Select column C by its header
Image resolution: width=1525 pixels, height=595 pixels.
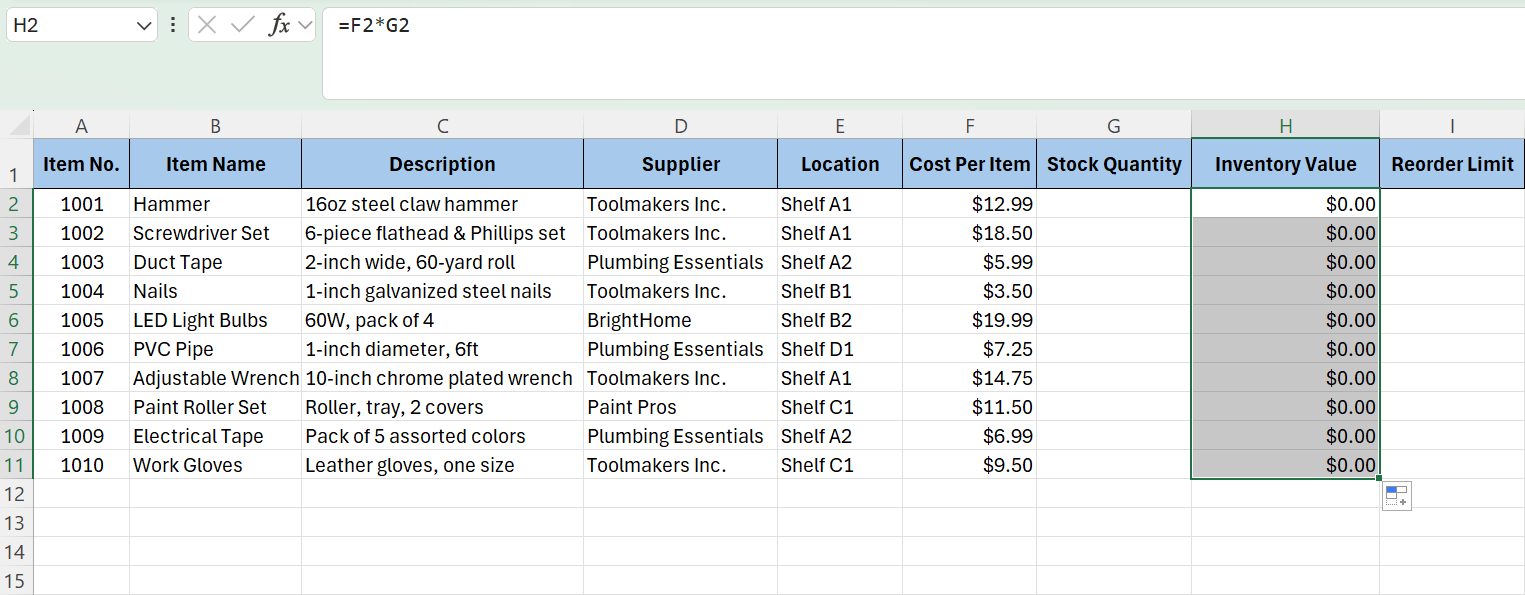click(442, 126)
